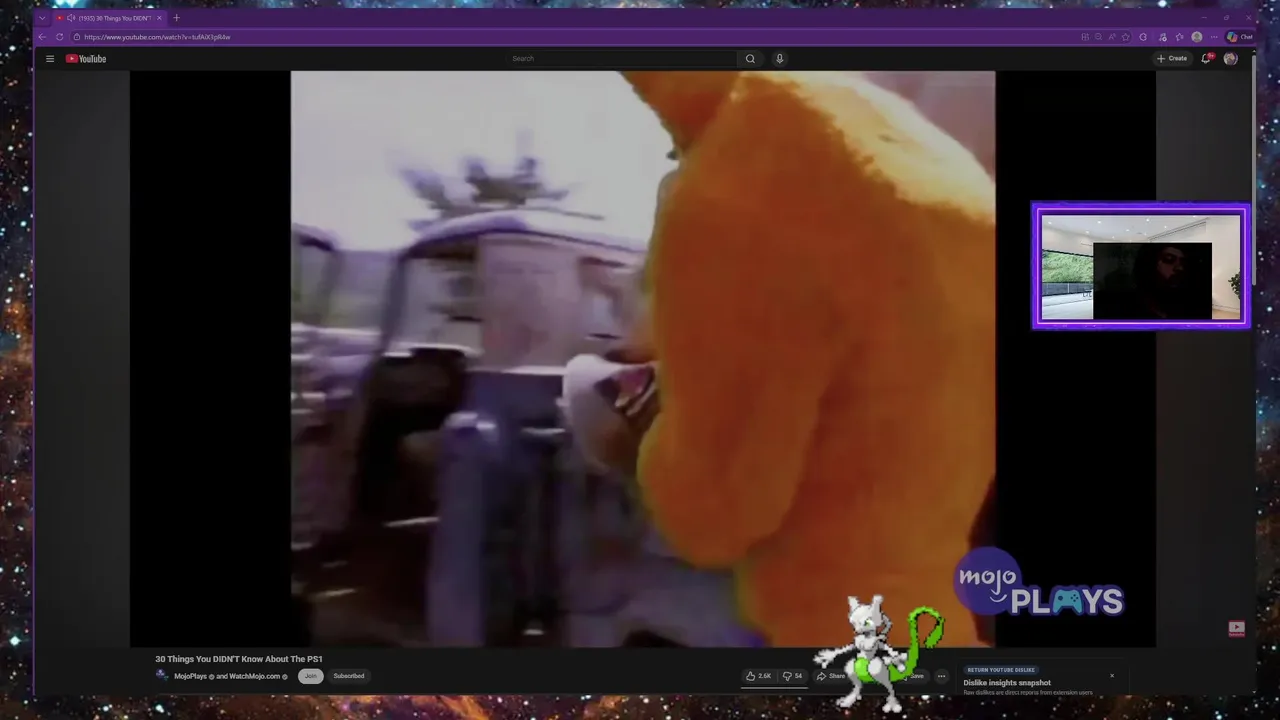Mute tab using speaker icon on tab

coord(71,18)
